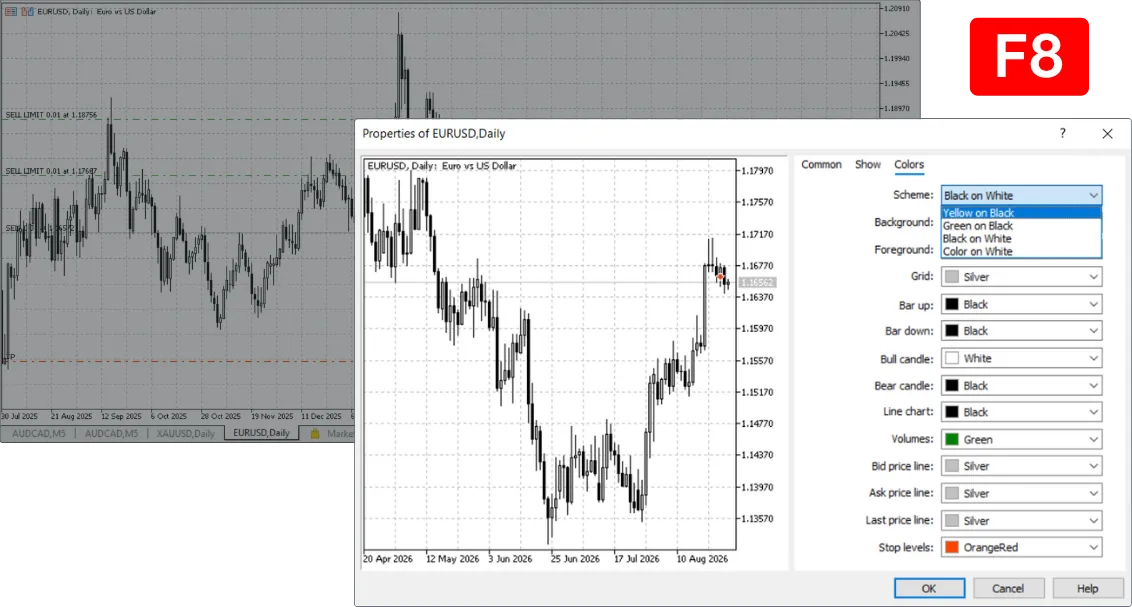Click the 1.17970 price axis label
Image resolution: width=1132 pixels, height=607 pixels.
point(757,171)
